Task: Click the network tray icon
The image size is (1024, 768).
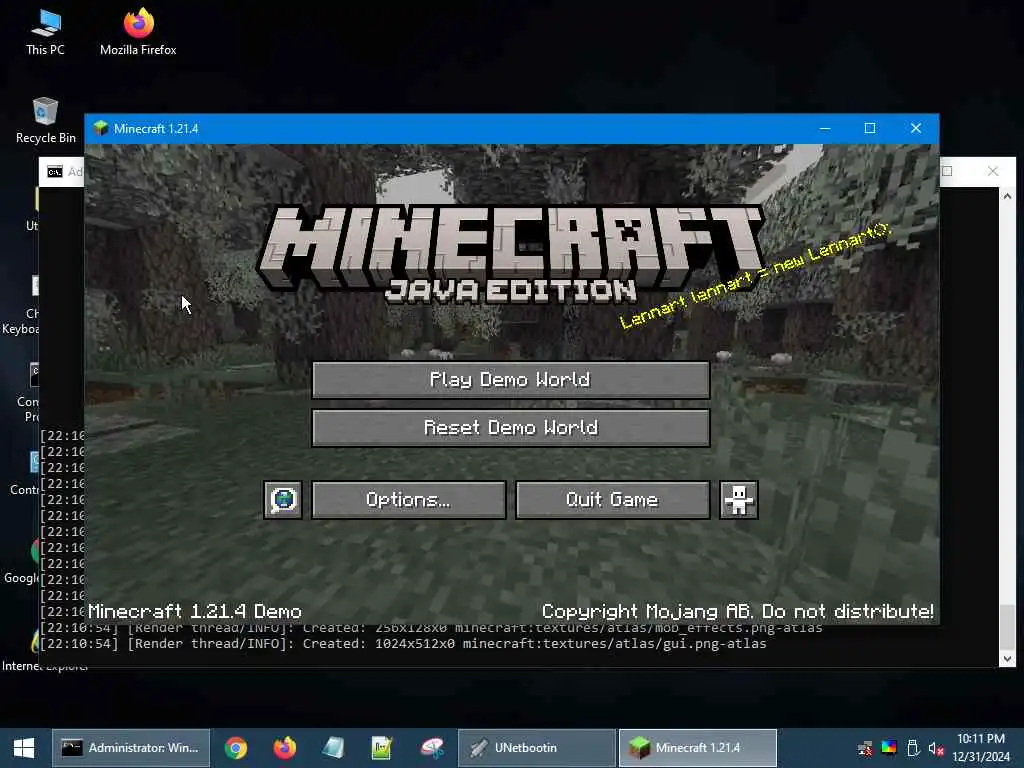Action: click(865, 748)
